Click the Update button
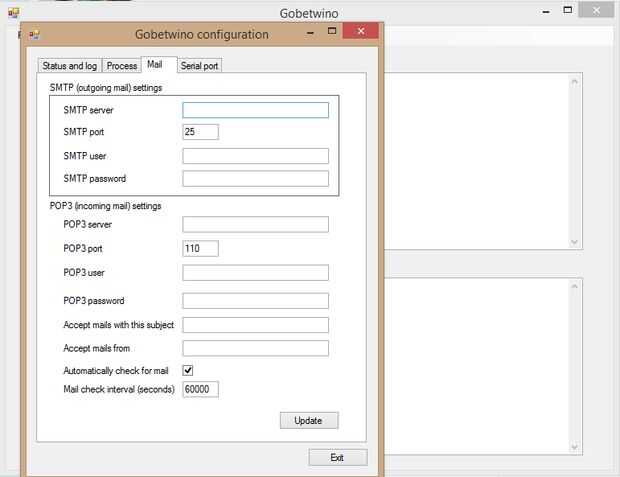The image size is (620, 477). [309, 420]
